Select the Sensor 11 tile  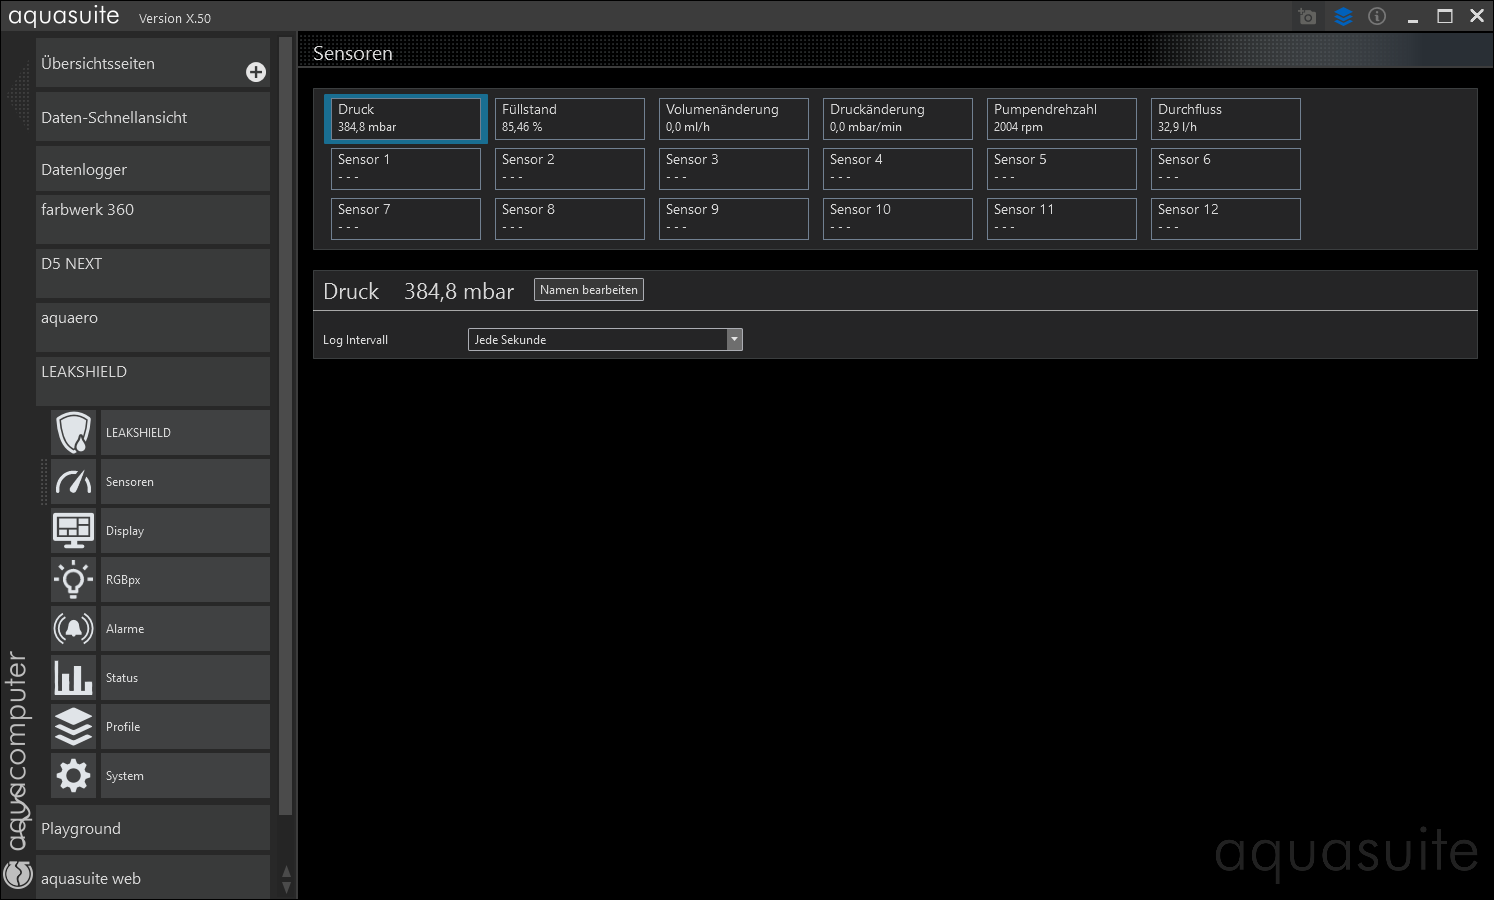click(x=1062, y=219)
